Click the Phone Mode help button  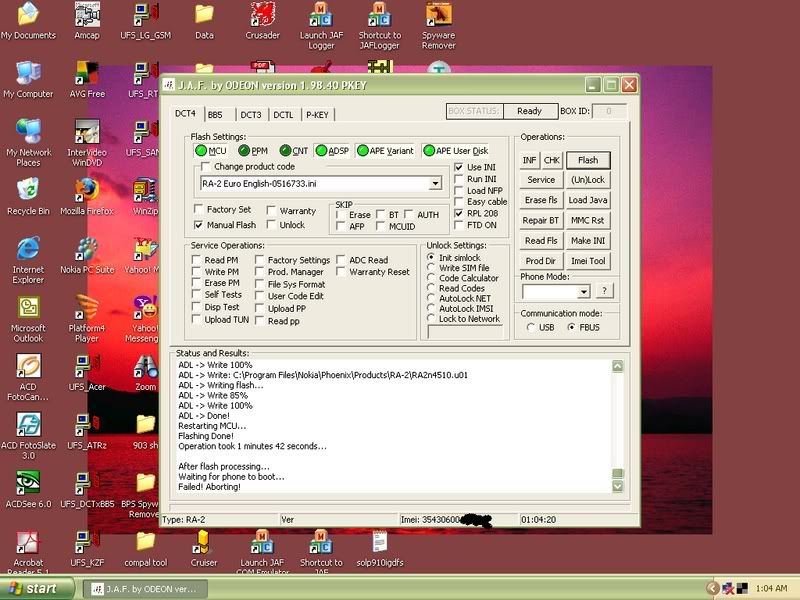(604, 290)
